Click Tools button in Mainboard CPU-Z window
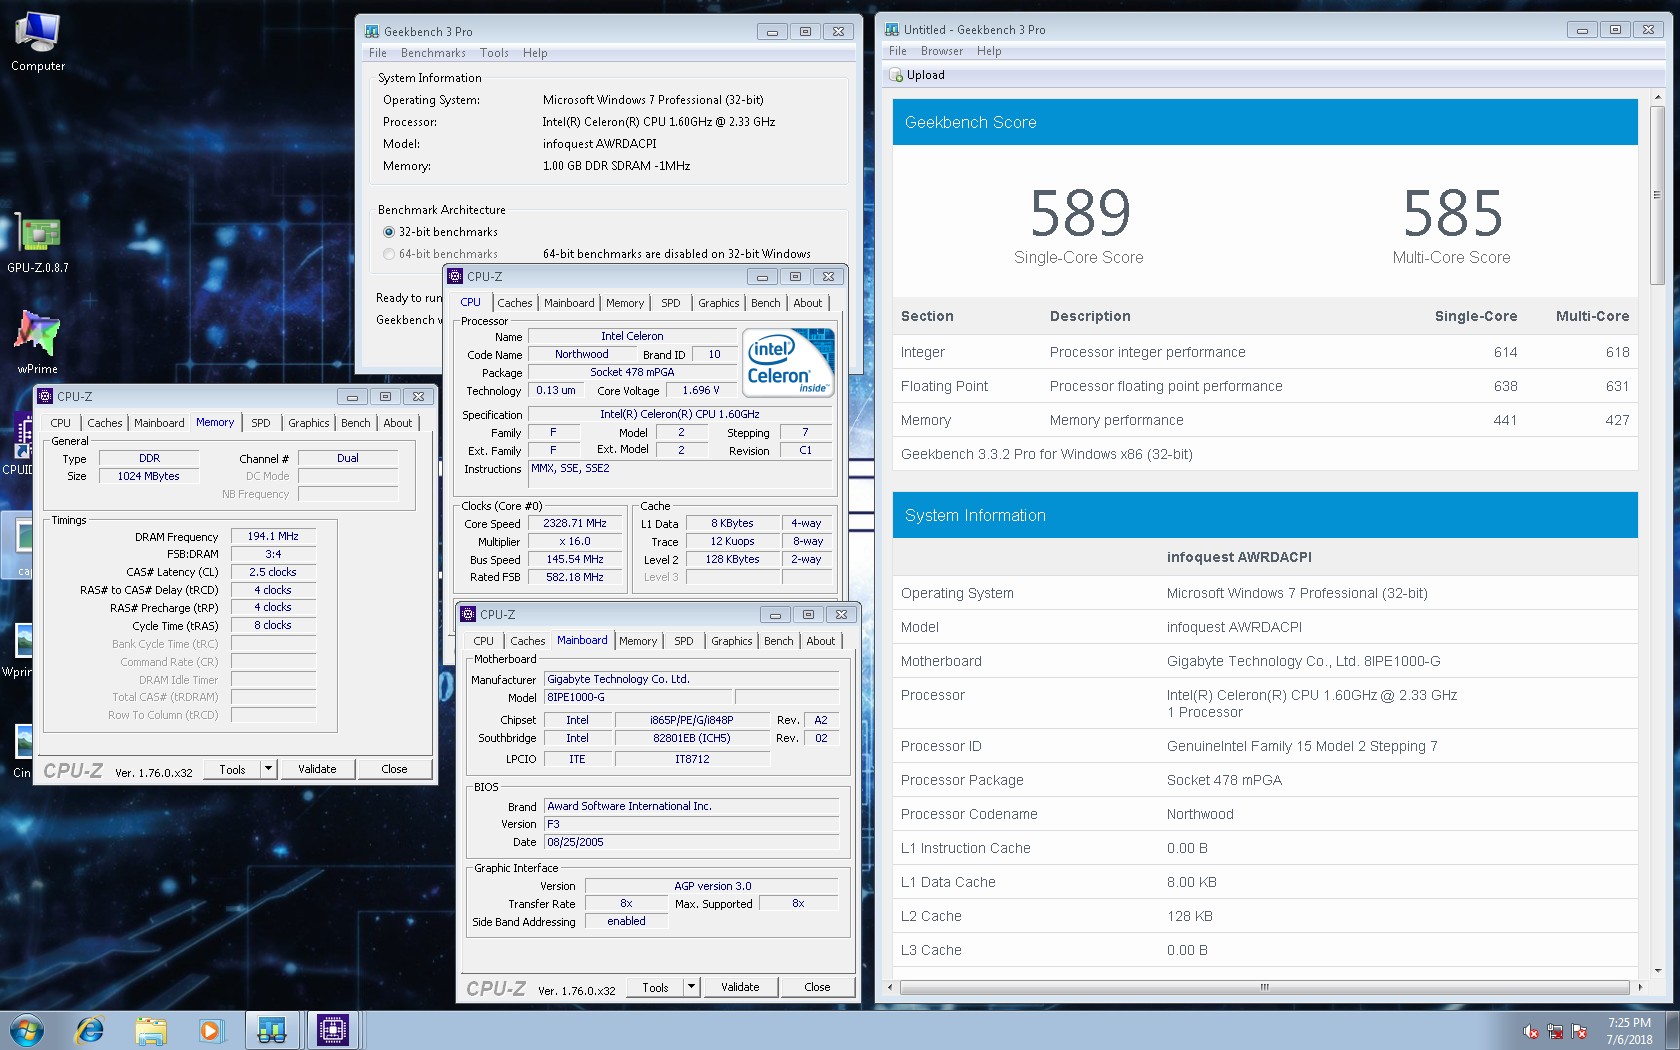 point(655,987)
